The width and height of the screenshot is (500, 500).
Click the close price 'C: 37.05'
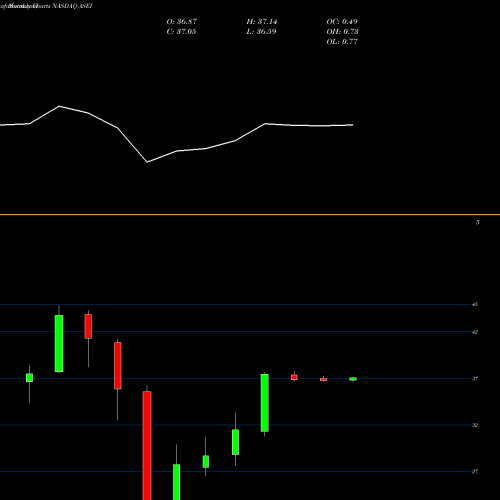pyautogui.click(x=181, y=32)
